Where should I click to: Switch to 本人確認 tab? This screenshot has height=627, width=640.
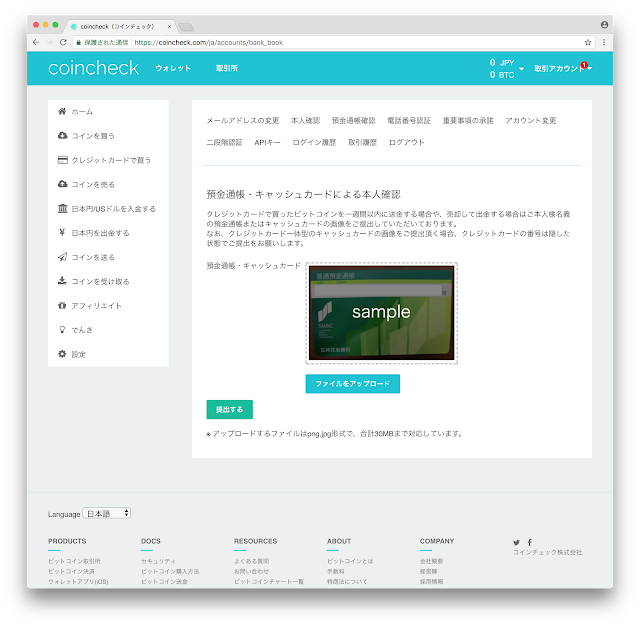305,120
